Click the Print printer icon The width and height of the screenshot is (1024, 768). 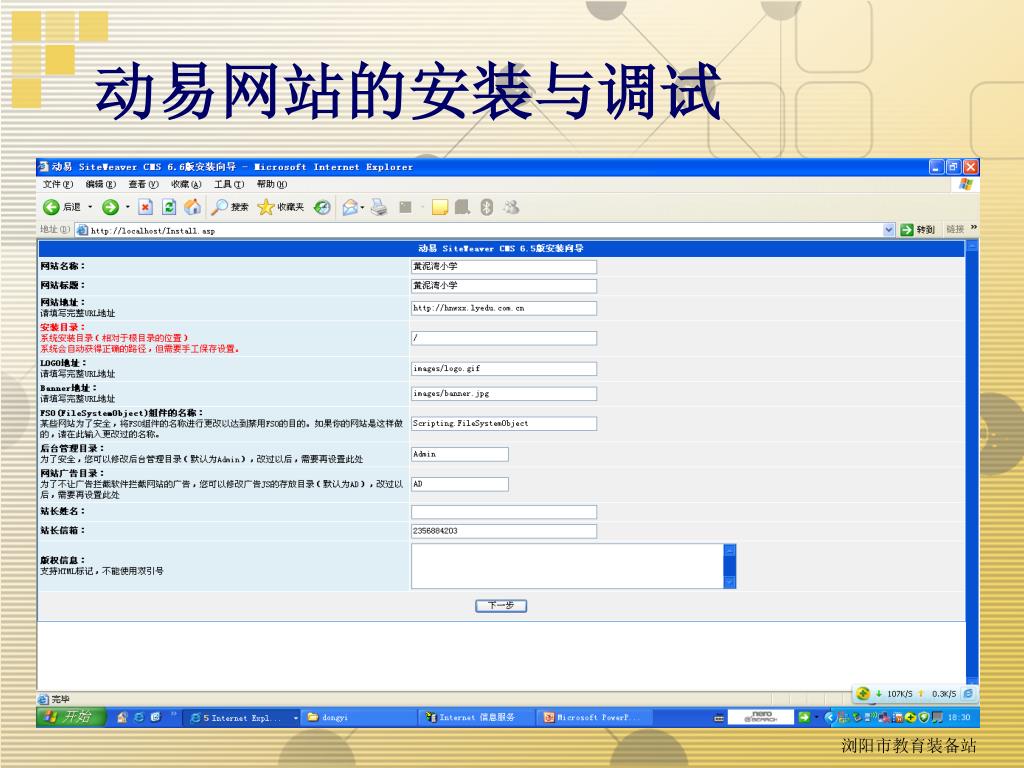tap(379, 208)
